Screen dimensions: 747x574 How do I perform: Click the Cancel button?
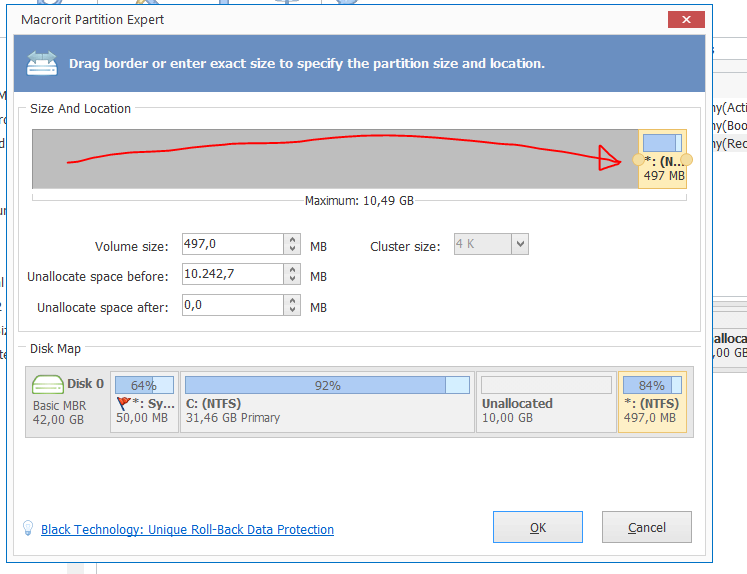pyautogui.click(x=646, y=527)
